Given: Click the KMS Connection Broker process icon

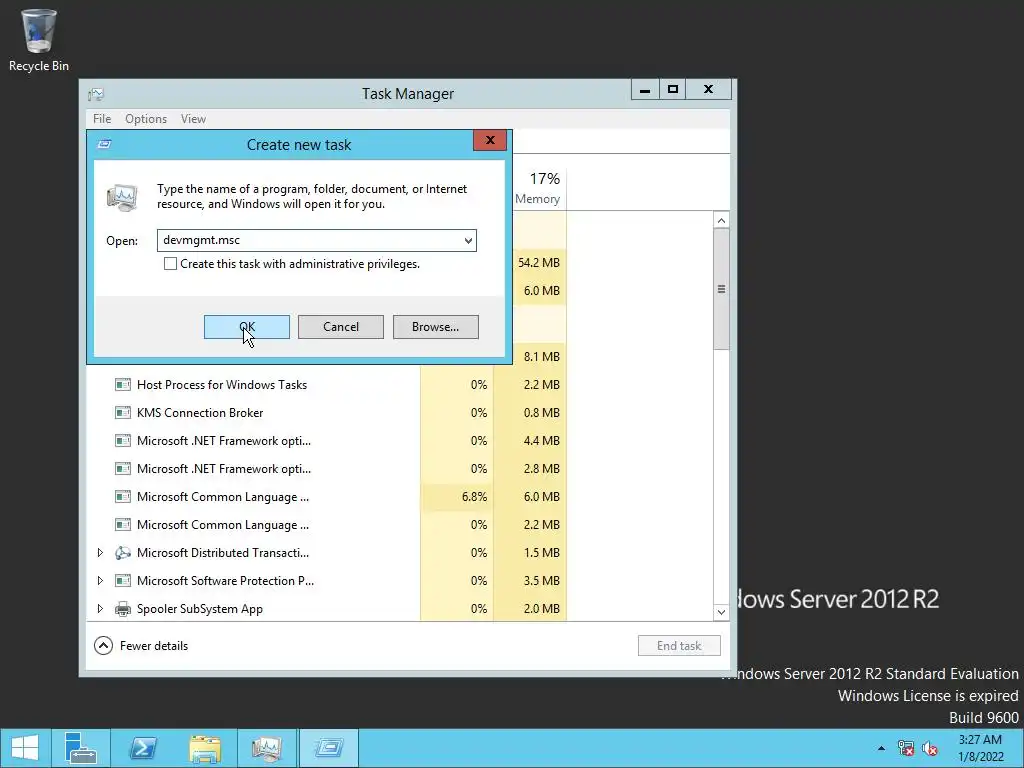Looking at the screenshot, I should point(123,413).
